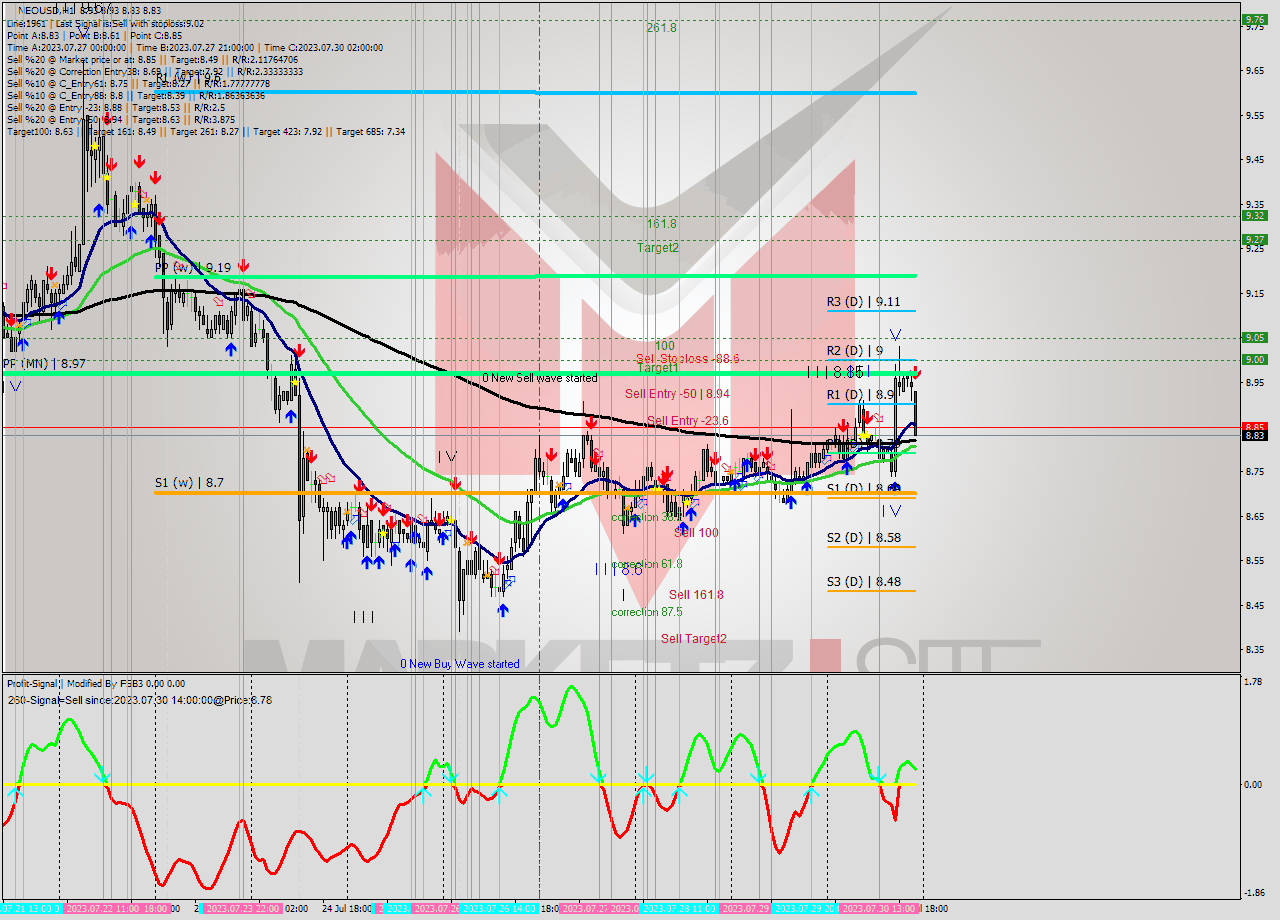Select the PP (w) | 9.19 pivot label
Image resolution: width=1280 pixels, height=920 pixels.
click(193, 267)
